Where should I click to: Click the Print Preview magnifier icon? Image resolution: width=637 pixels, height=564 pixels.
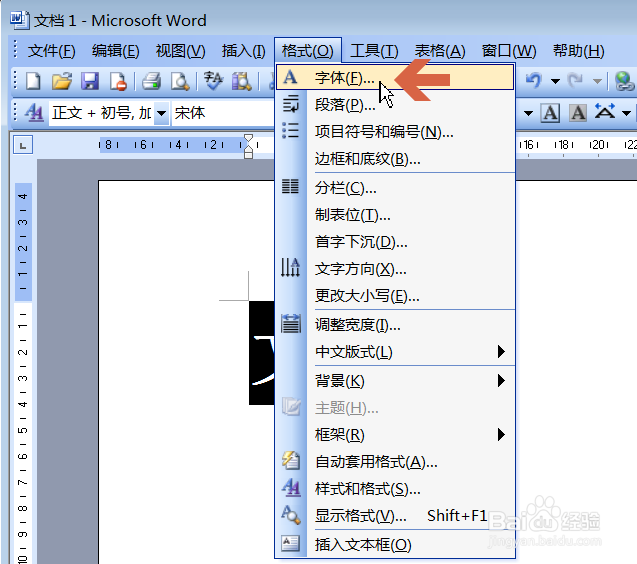tap(180, 80)
